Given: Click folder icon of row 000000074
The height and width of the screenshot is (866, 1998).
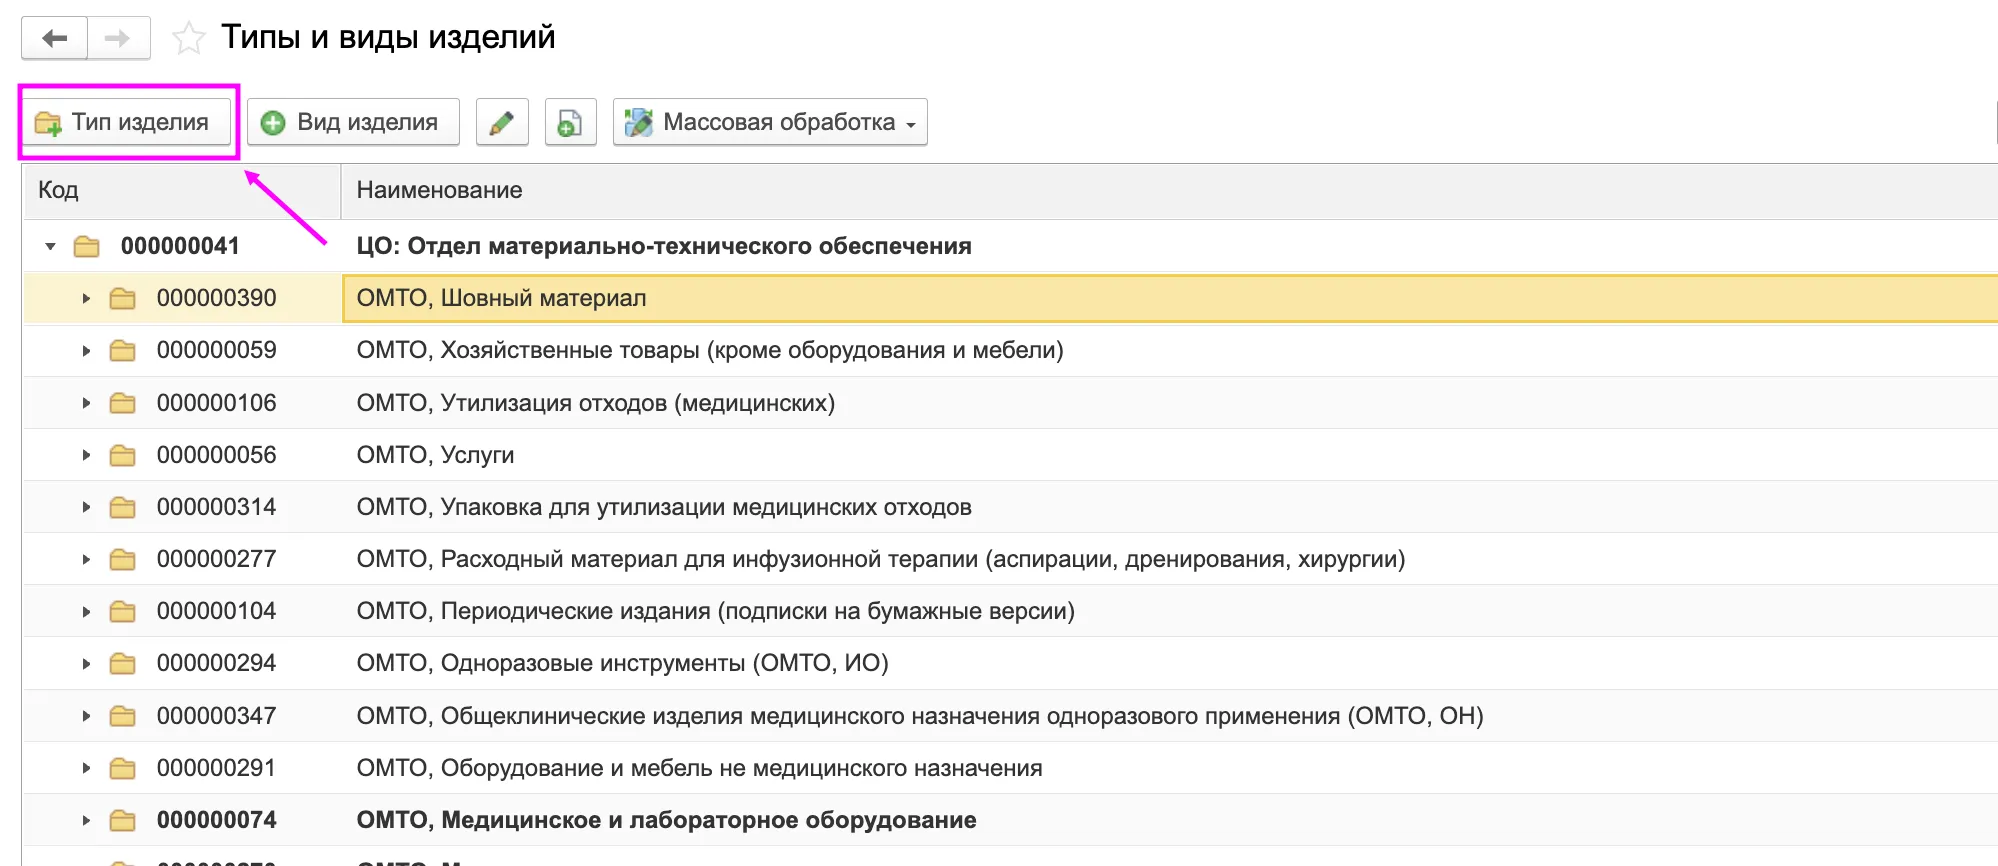Looking at the screenshot, I should click(x=123, y=820).
